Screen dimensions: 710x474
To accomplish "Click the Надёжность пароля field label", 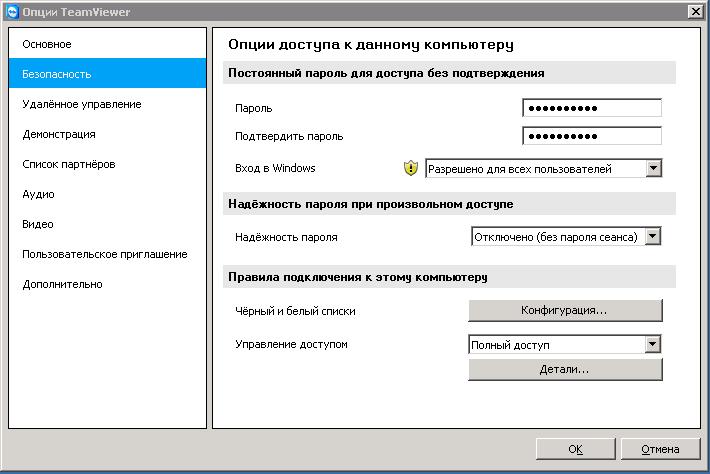I will [286, 237].
